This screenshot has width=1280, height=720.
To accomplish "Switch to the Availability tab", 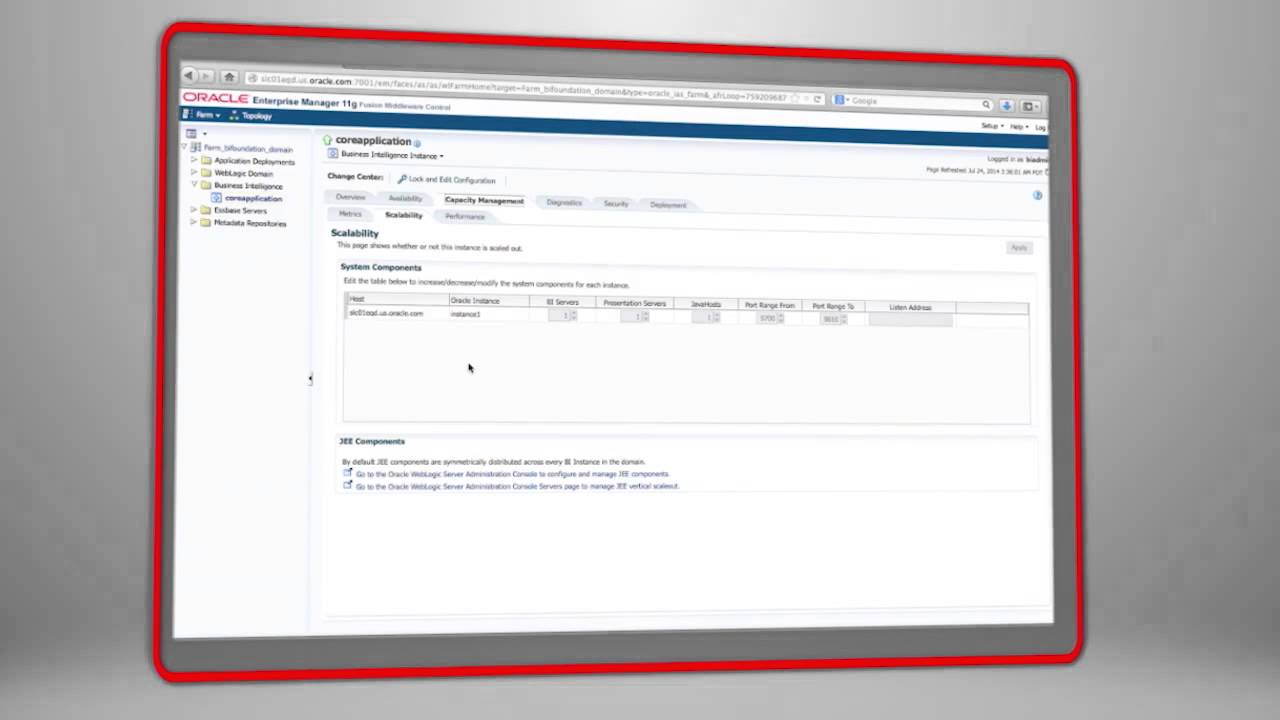I will click(405, 198).
